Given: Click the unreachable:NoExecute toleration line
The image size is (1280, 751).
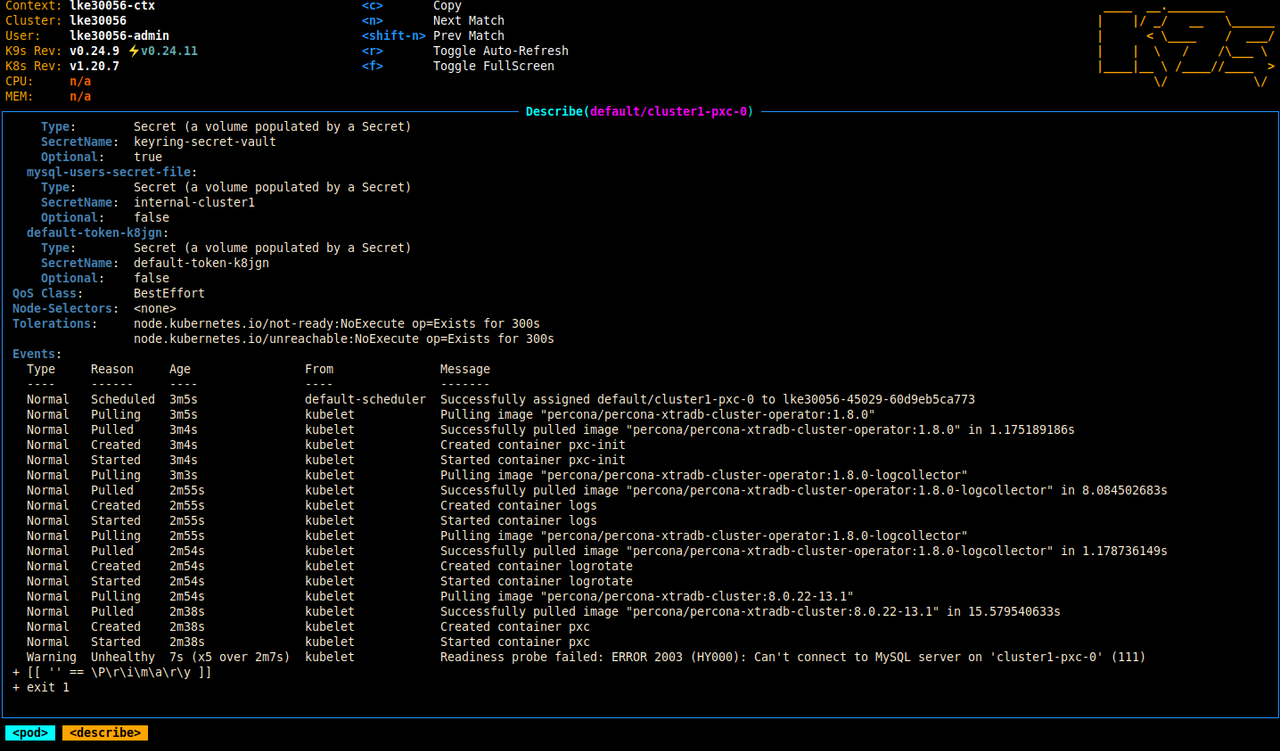Looking at the screenshot, I should 344,339.
